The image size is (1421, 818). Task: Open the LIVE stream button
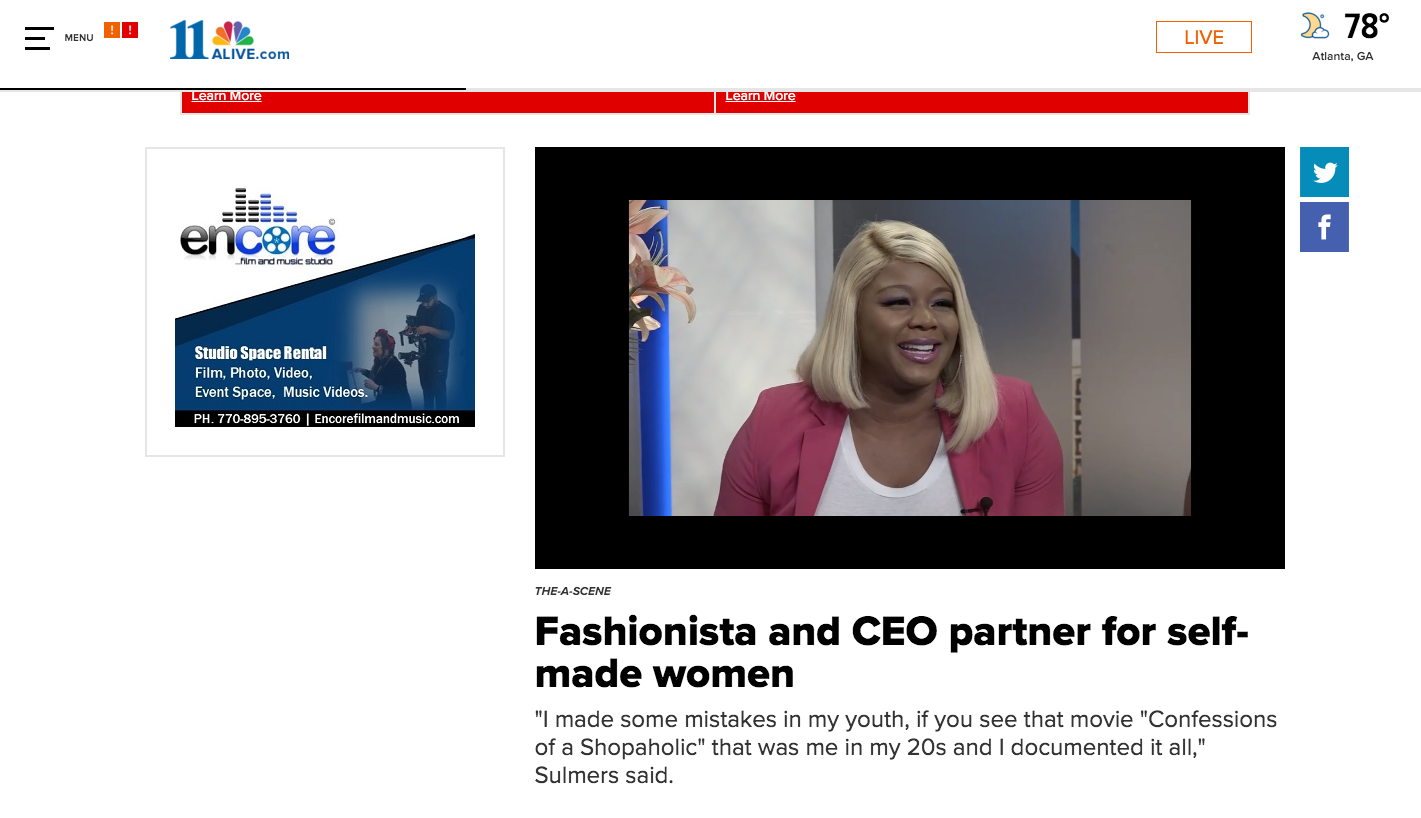coord(1203,37)
